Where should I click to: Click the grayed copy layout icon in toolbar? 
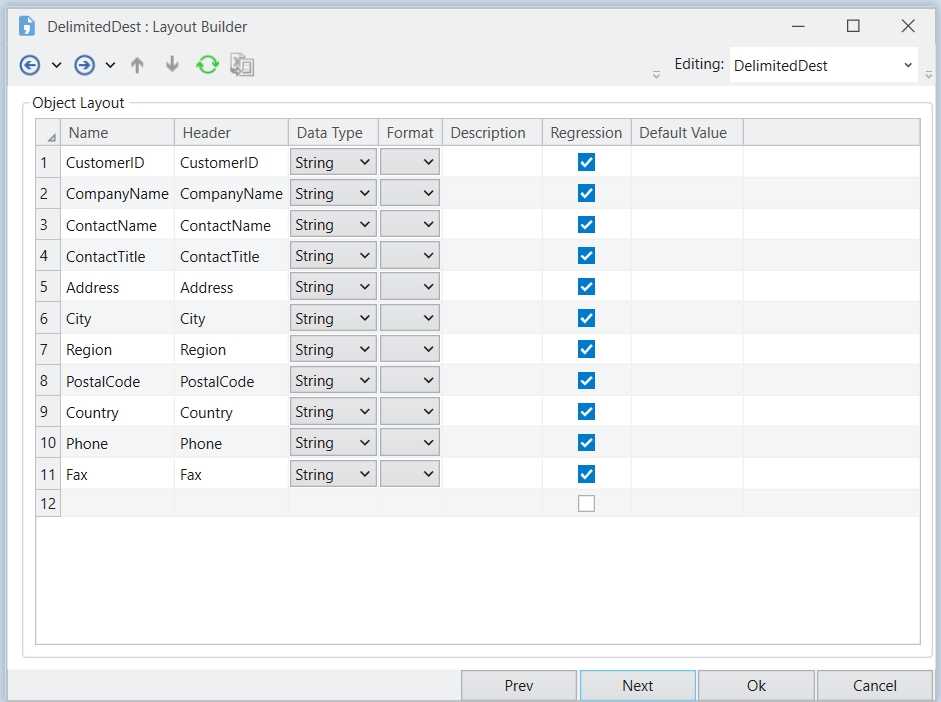(x=242, y=65)
